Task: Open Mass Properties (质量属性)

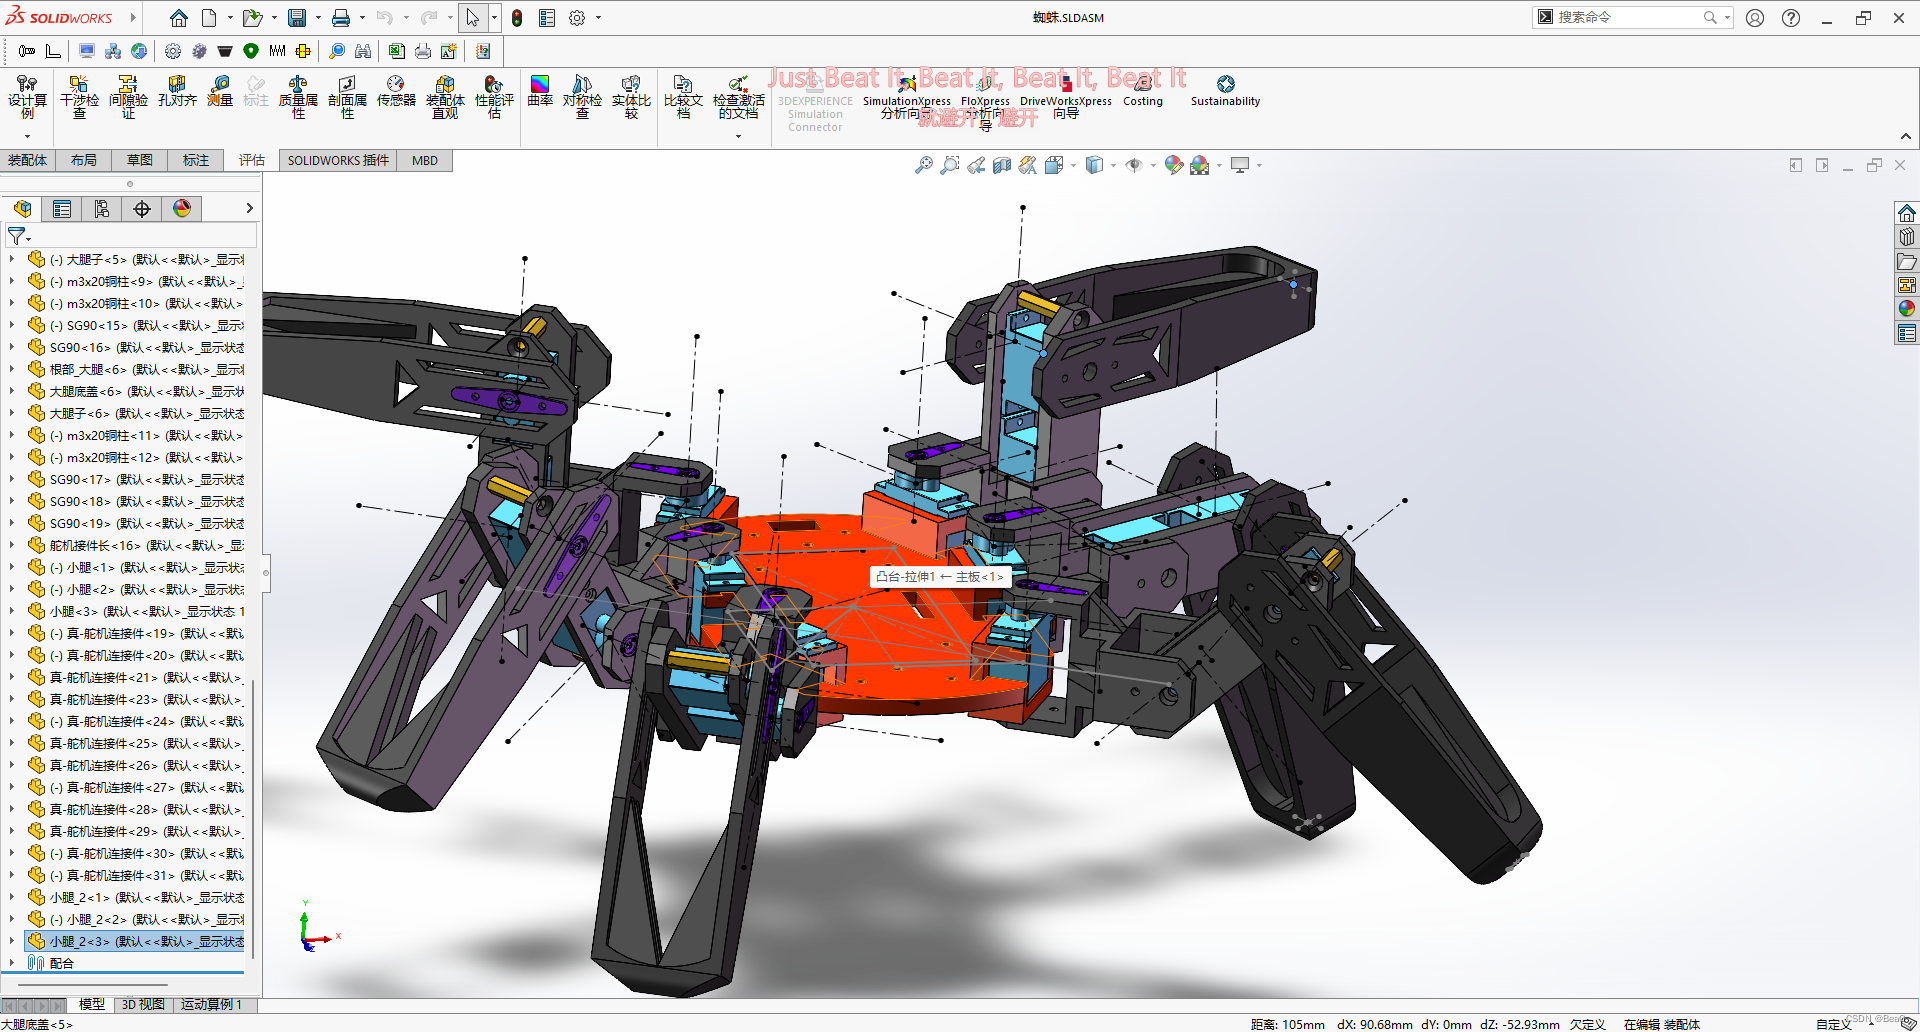Action: (x=298, y=97)
